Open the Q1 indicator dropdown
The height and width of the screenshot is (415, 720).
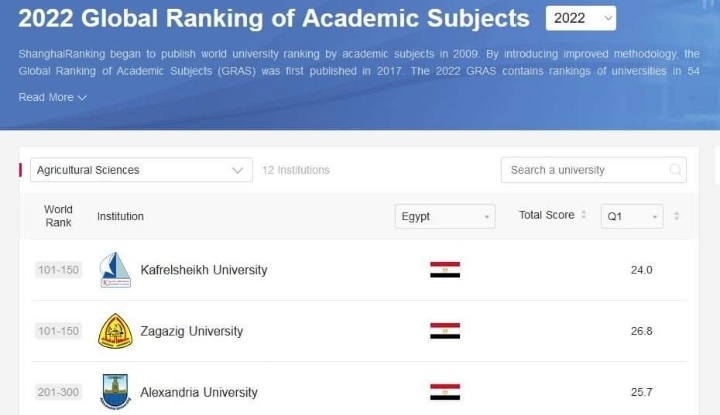pos(633,216)
